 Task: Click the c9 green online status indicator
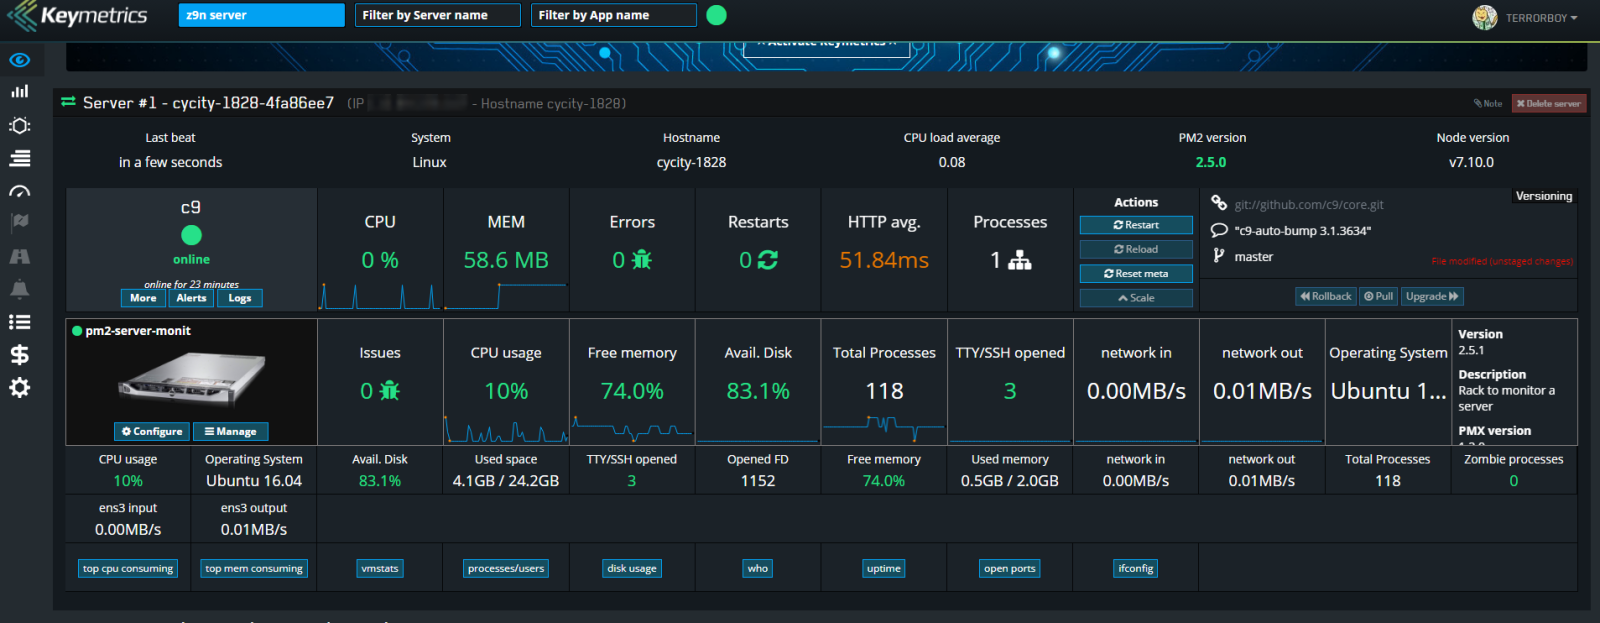pos(191,235)
